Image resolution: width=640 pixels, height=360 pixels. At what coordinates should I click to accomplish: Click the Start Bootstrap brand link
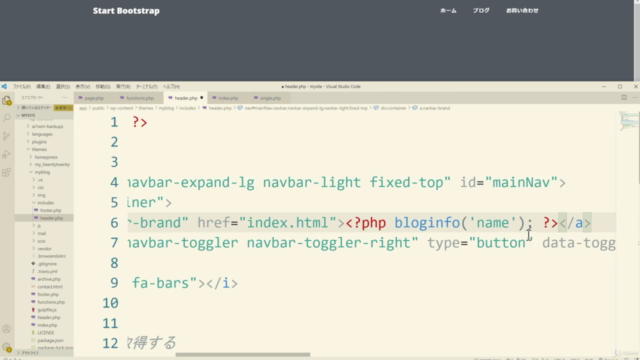pyautogui.click(x=126, y=11)
